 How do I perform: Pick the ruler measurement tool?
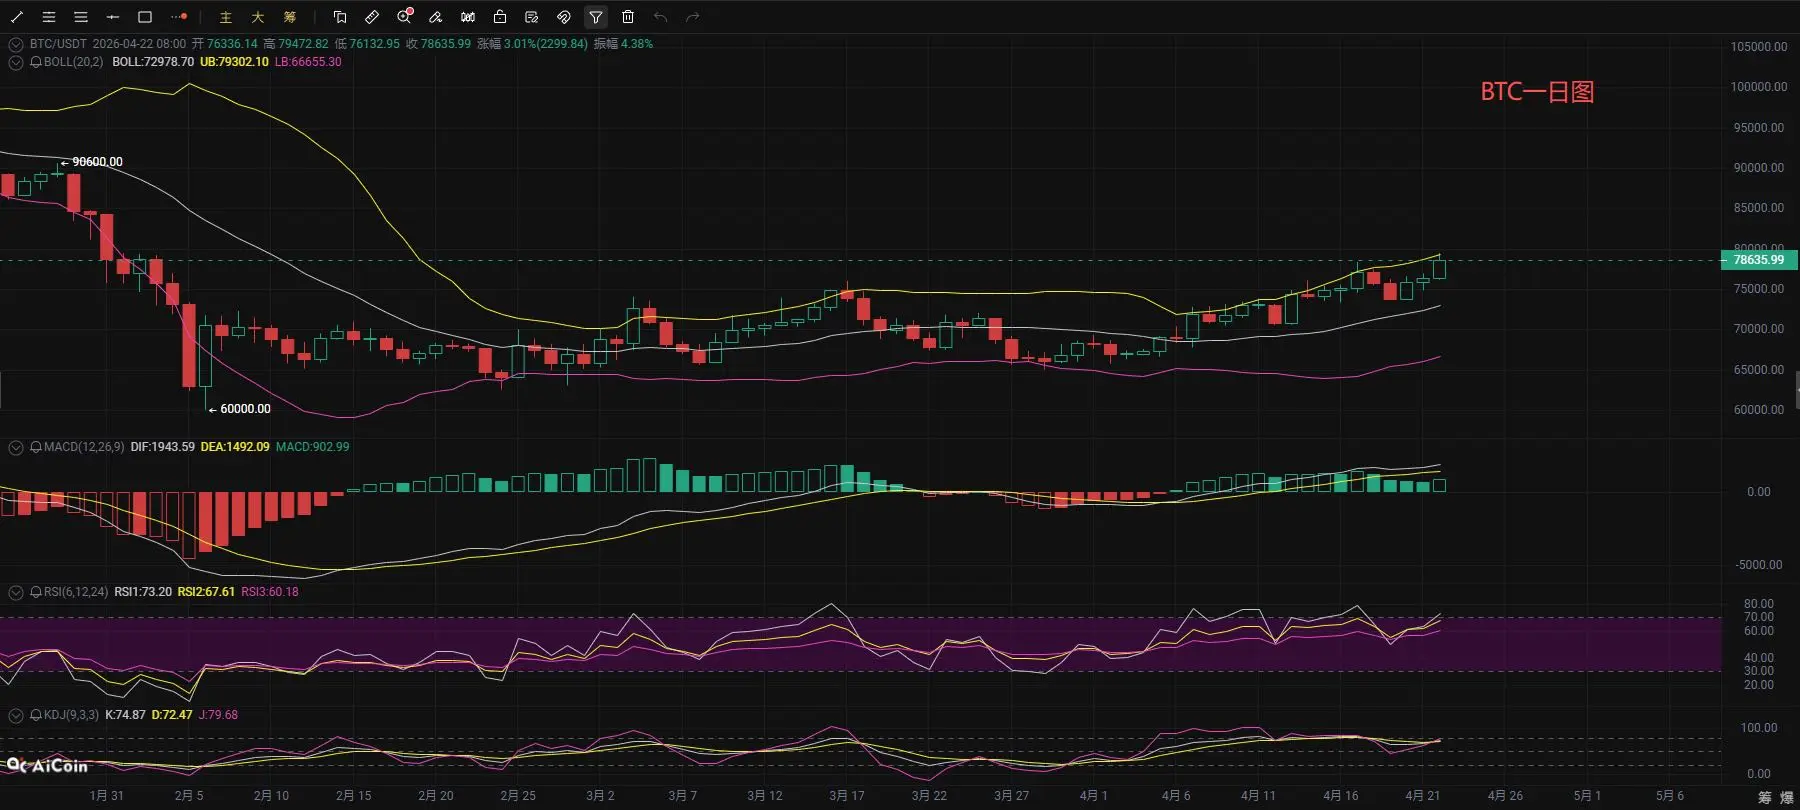coord(372,17)
